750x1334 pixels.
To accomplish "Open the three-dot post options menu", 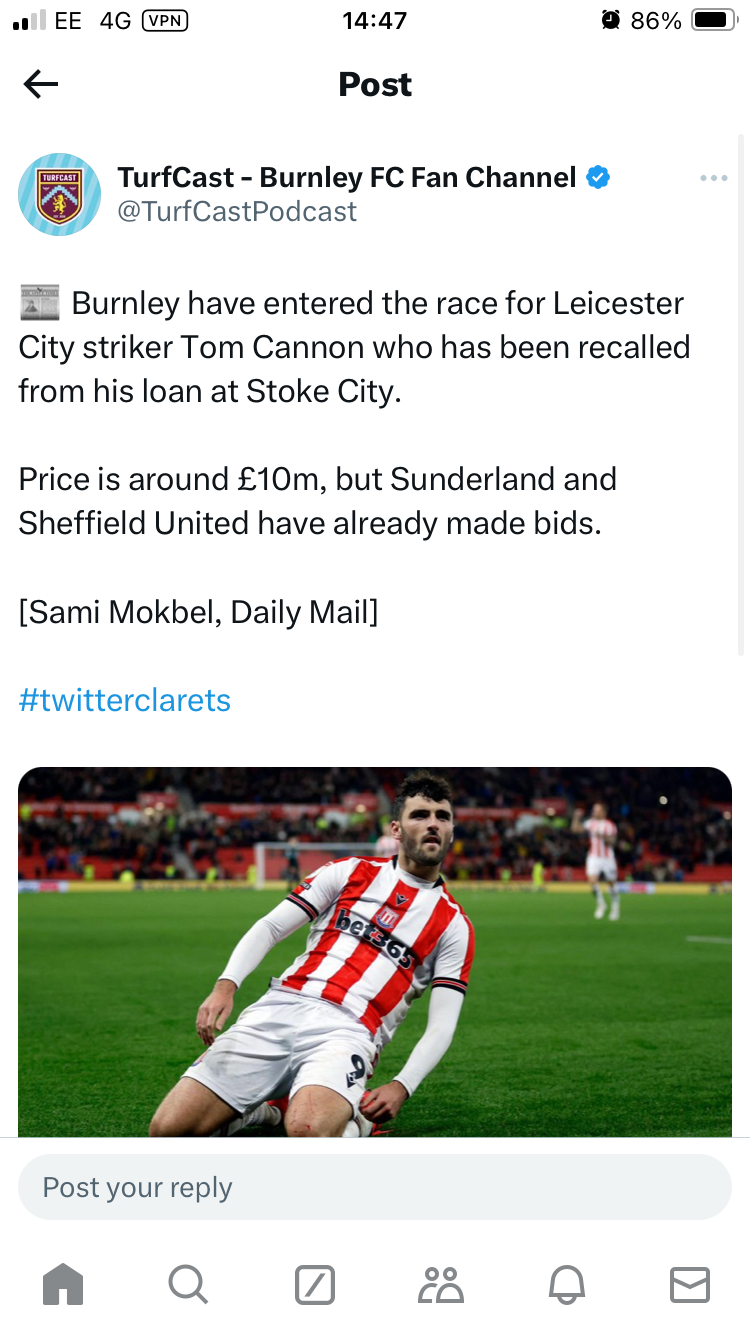I will click(713, 178).
